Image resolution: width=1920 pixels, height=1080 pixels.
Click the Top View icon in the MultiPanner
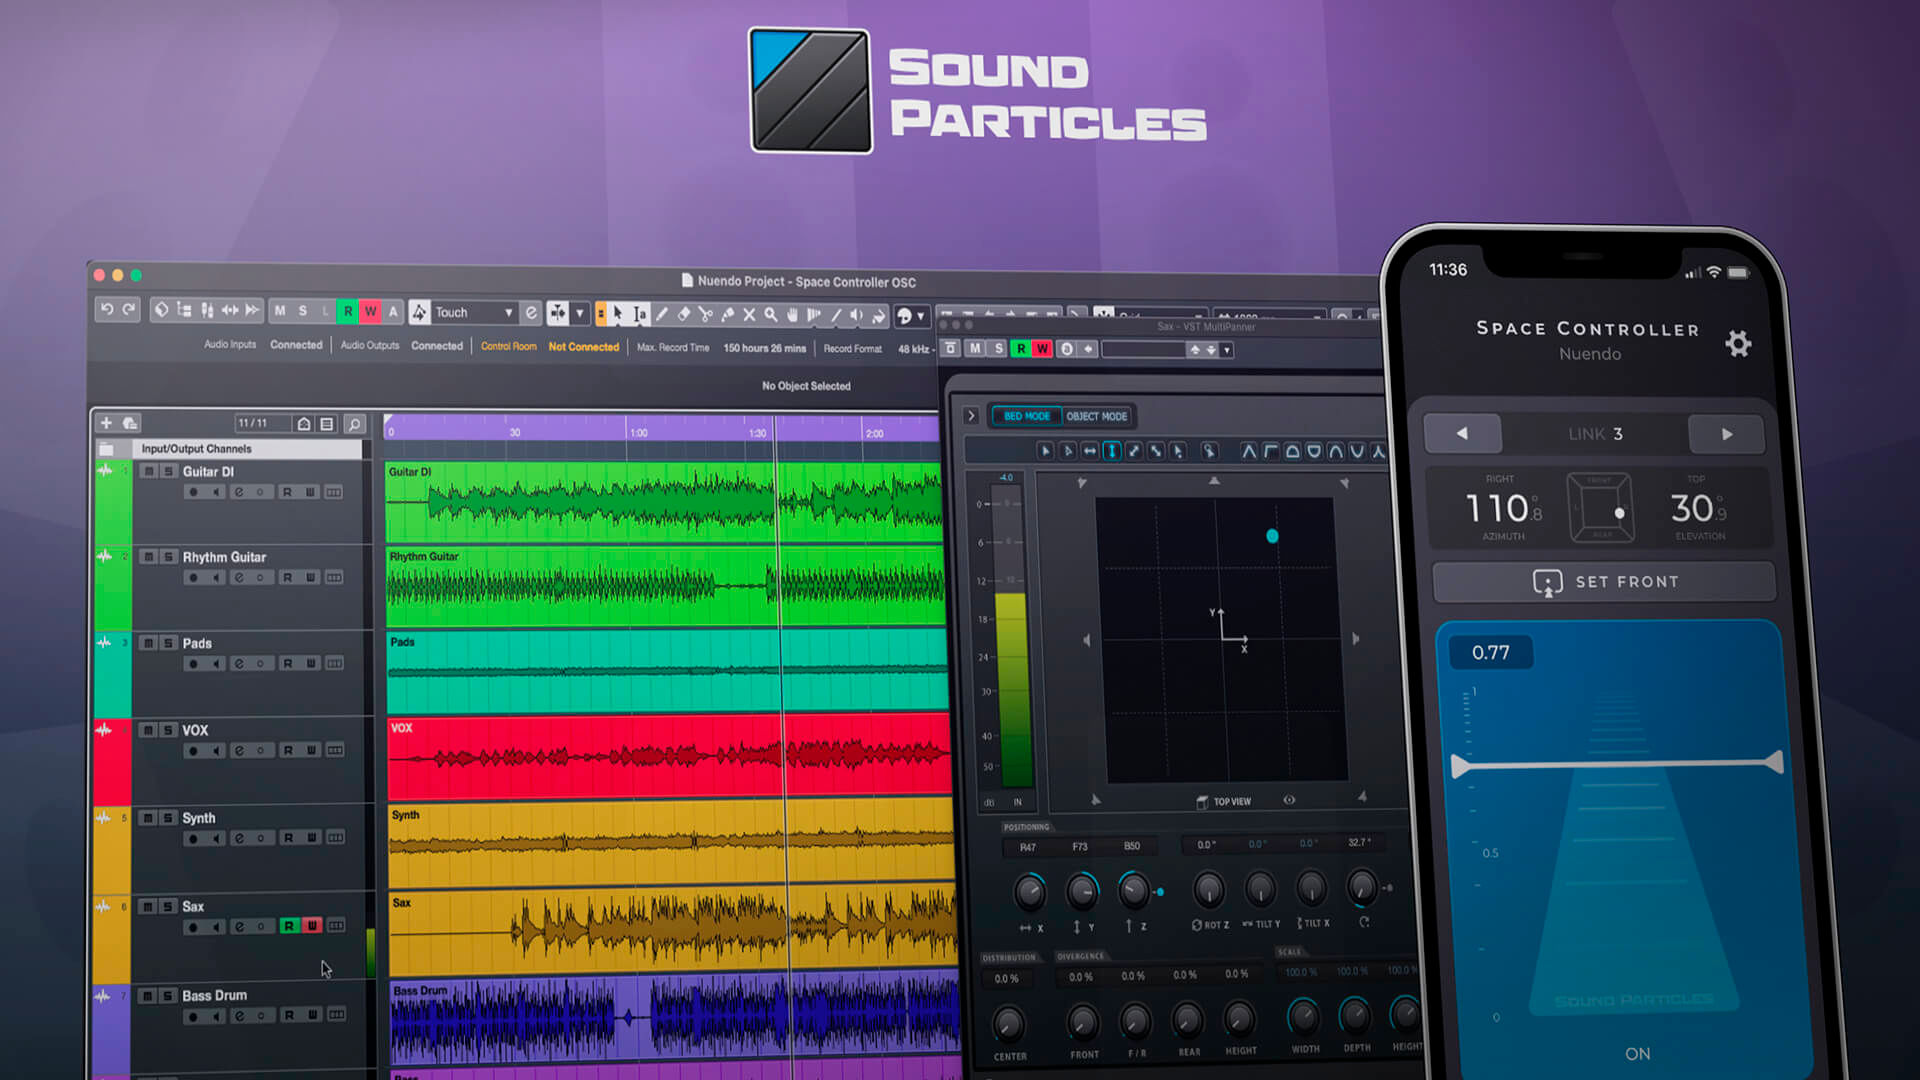coord(1202,801)
